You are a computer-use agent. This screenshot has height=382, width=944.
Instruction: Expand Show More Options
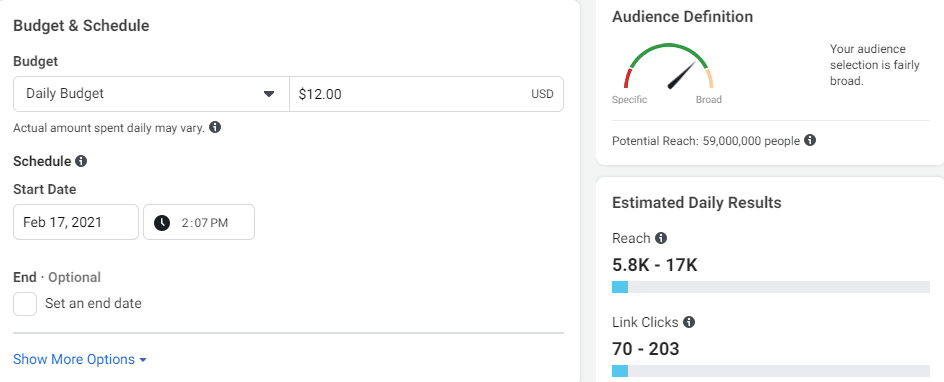tap(80, 360)
